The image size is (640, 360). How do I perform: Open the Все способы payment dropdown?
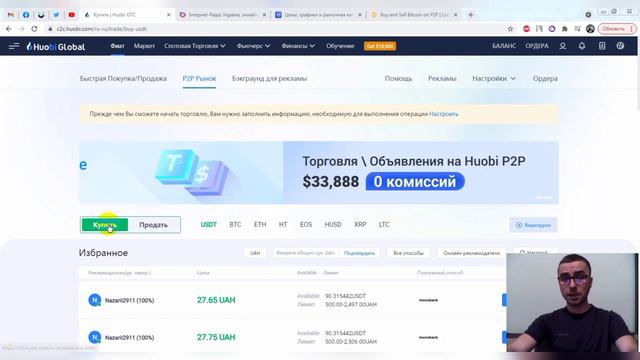(x=409, y=253)
